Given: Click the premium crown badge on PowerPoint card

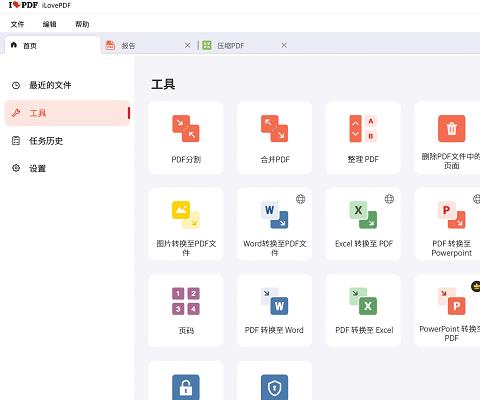Looking at the screenshot, I should [x=476, y=286].
